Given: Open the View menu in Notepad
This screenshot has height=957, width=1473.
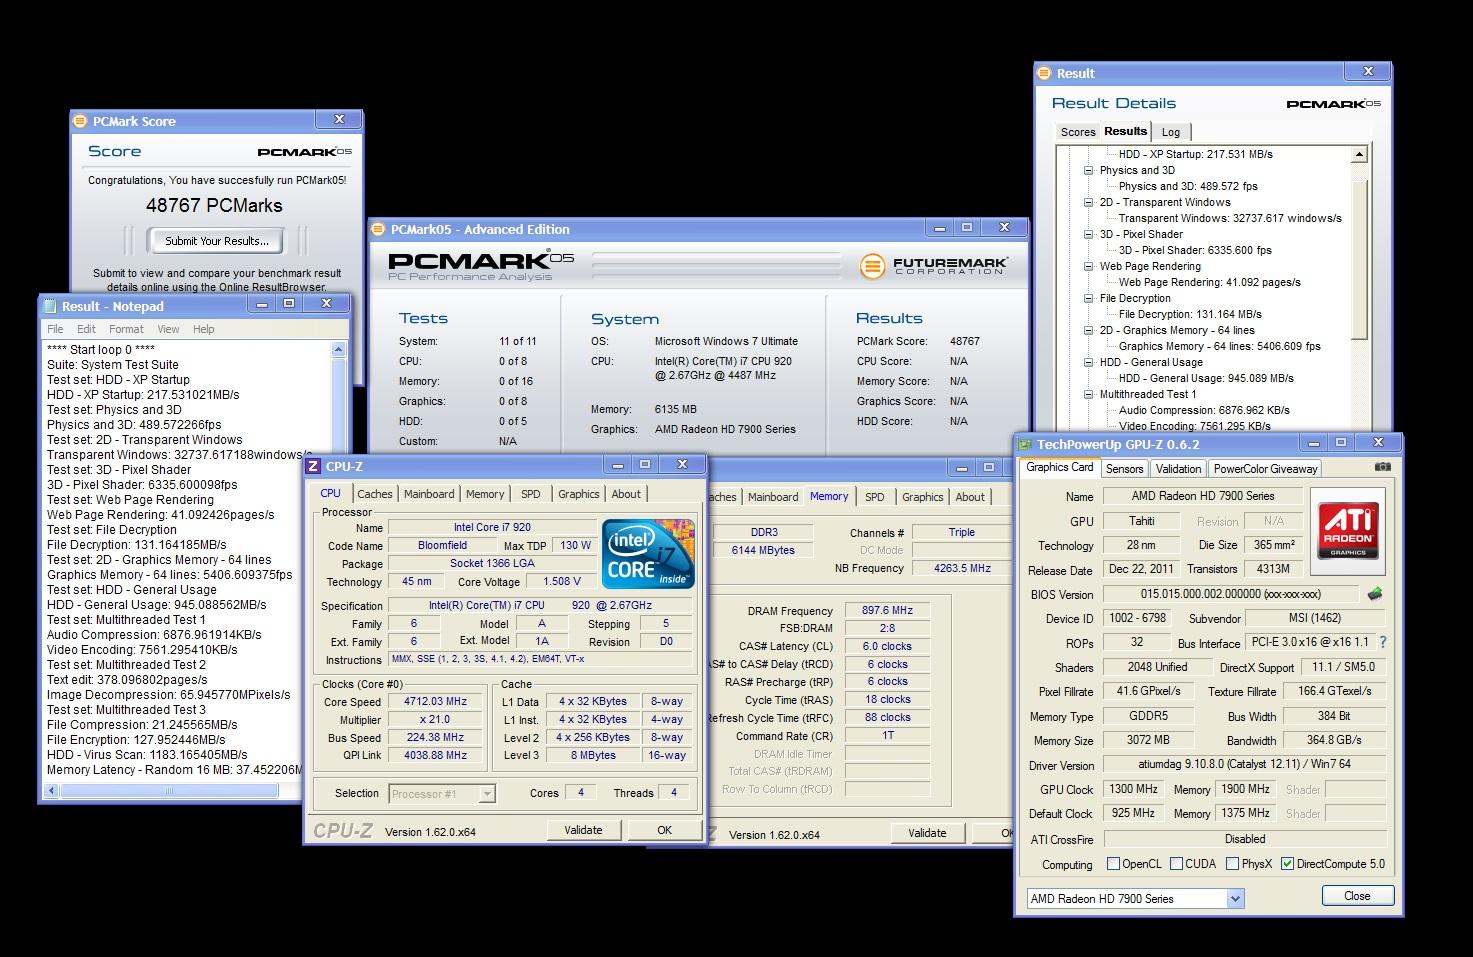Looking at the screenshot, I should (168, 329).
